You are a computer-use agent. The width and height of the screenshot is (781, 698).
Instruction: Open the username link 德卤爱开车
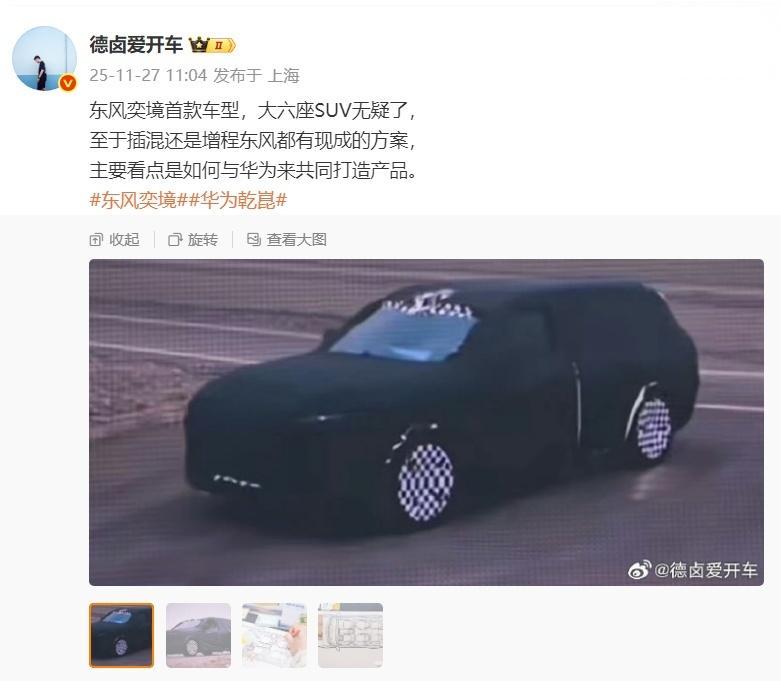tap(136, 45)
